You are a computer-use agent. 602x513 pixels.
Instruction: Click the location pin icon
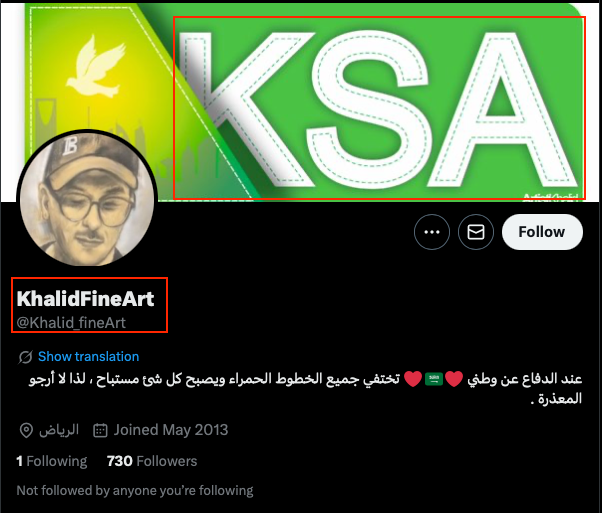(26, 430)
